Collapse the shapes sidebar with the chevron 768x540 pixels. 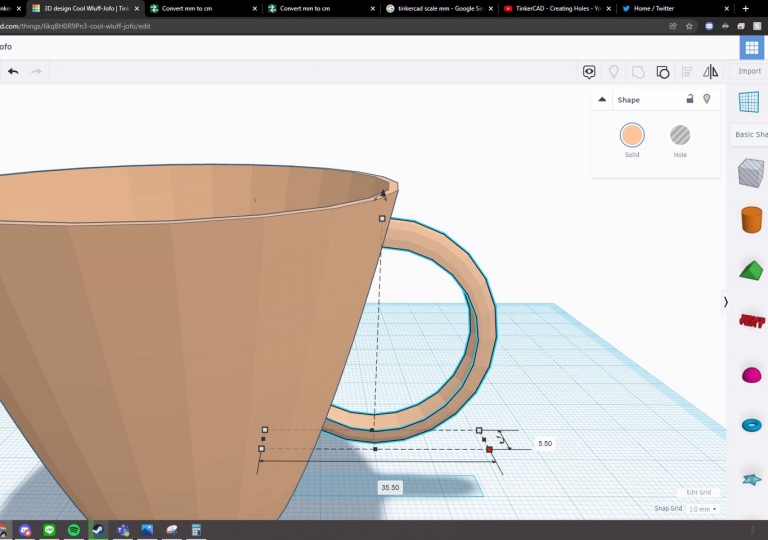725,302
